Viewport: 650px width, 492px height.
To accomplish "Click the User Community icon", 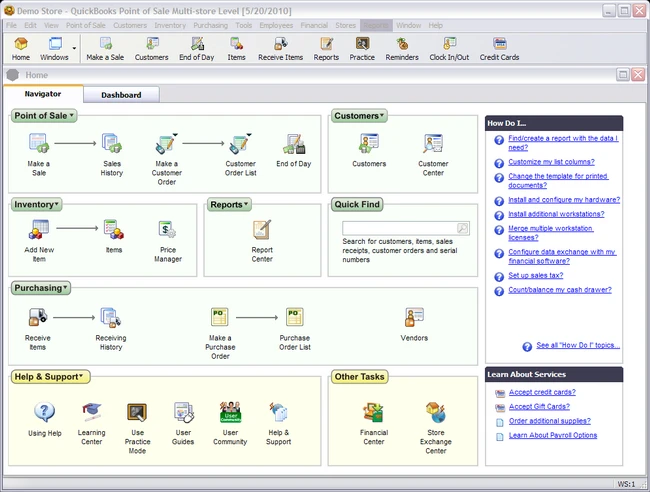I will (x=230, y=412).
